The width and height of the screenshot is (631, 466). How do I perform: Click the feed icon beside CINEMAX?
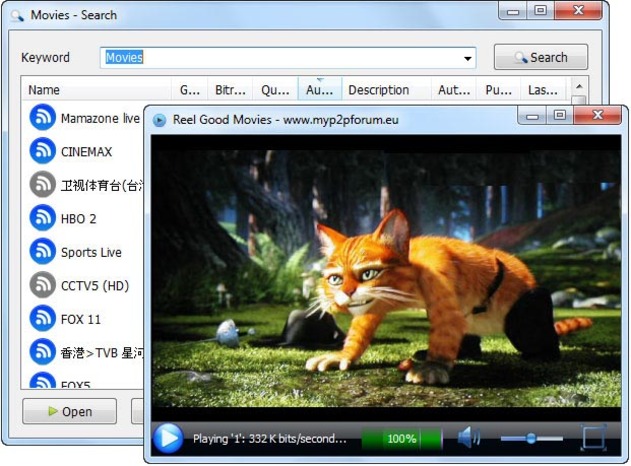pyautogui.click(x=42, y=151)
